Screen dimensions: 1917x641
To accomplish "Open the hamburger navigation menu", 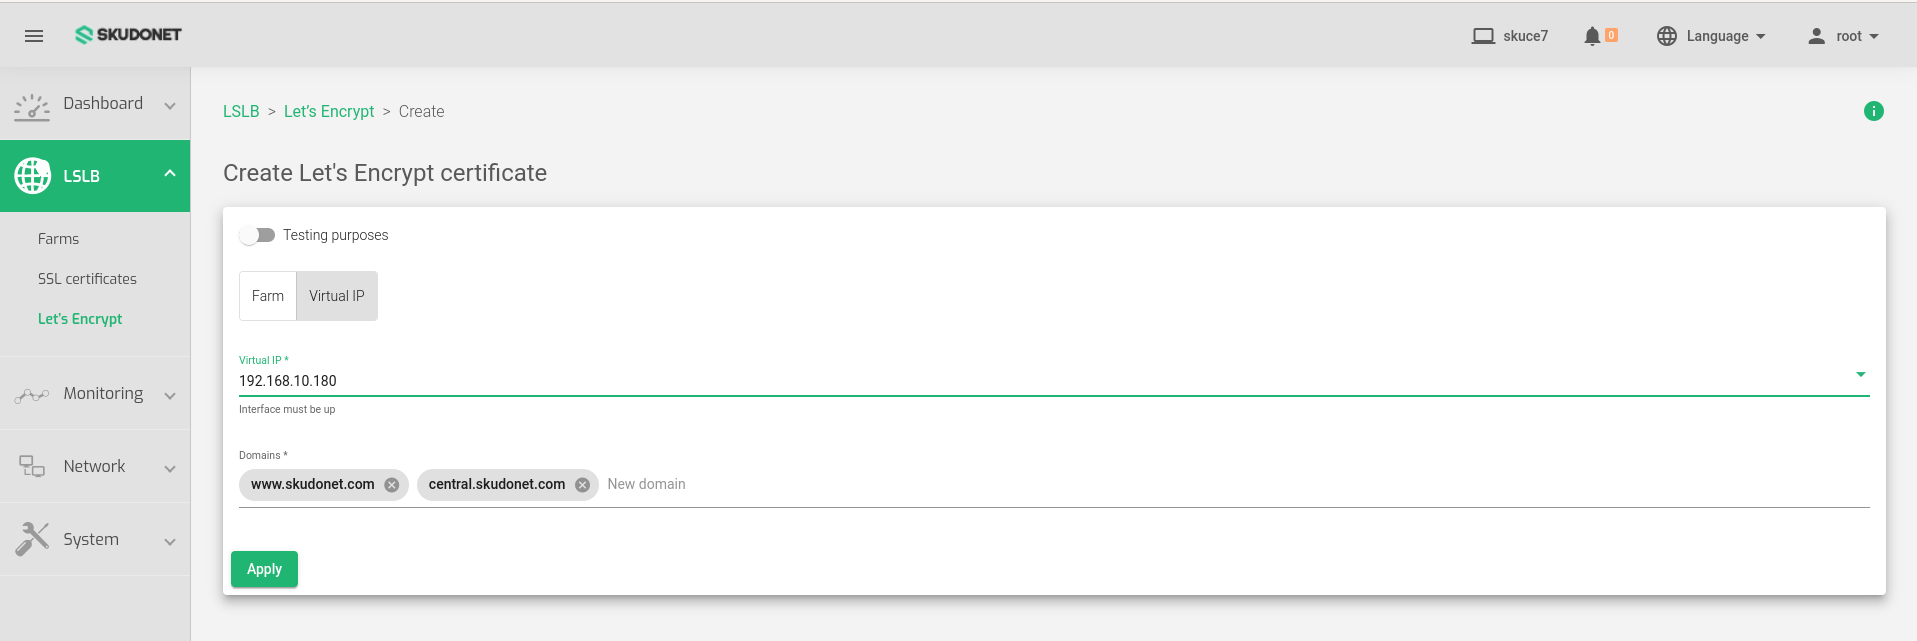I will click(33, 35).
